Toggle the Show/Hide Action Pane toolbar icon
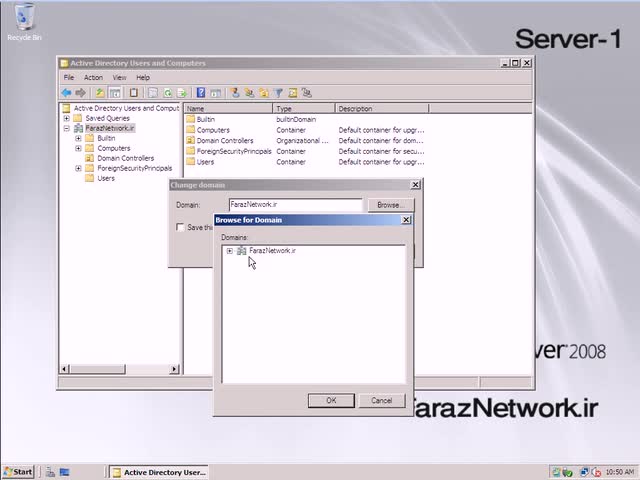Screen dimensions: 640x480 coord(216,93)
